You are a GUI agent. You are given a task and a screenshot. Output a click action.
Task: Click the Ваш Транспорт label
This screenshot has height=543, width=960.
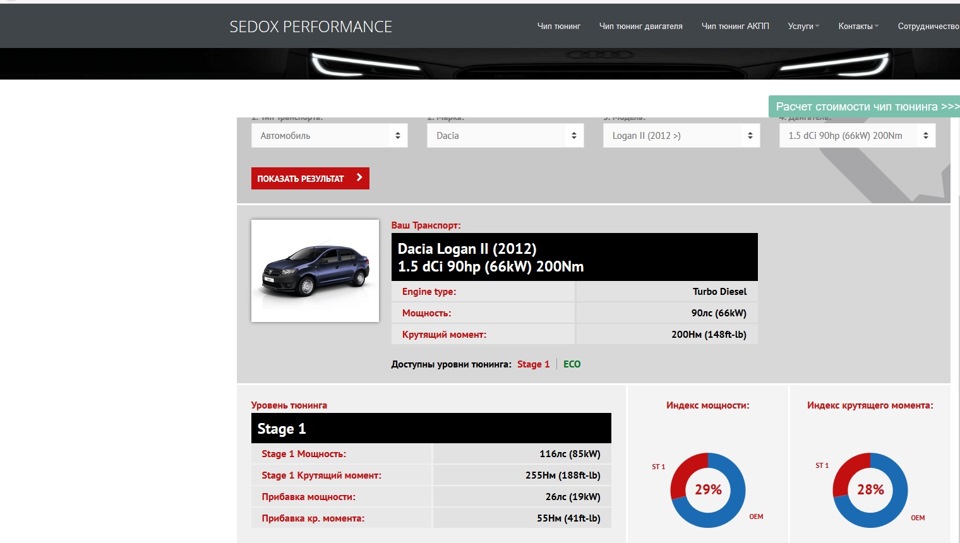tap(426, 225)
